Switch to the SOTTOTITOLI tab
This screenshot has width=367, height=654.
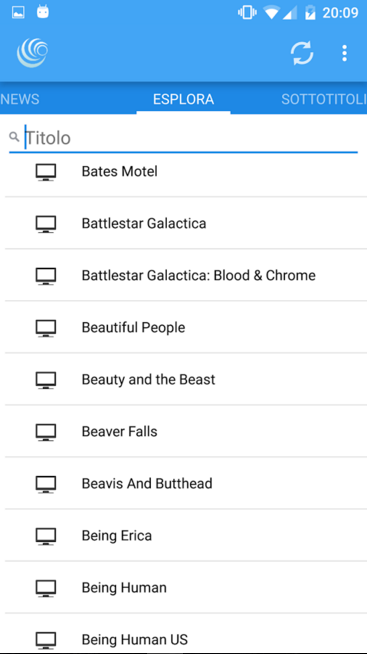pos(324,99)
